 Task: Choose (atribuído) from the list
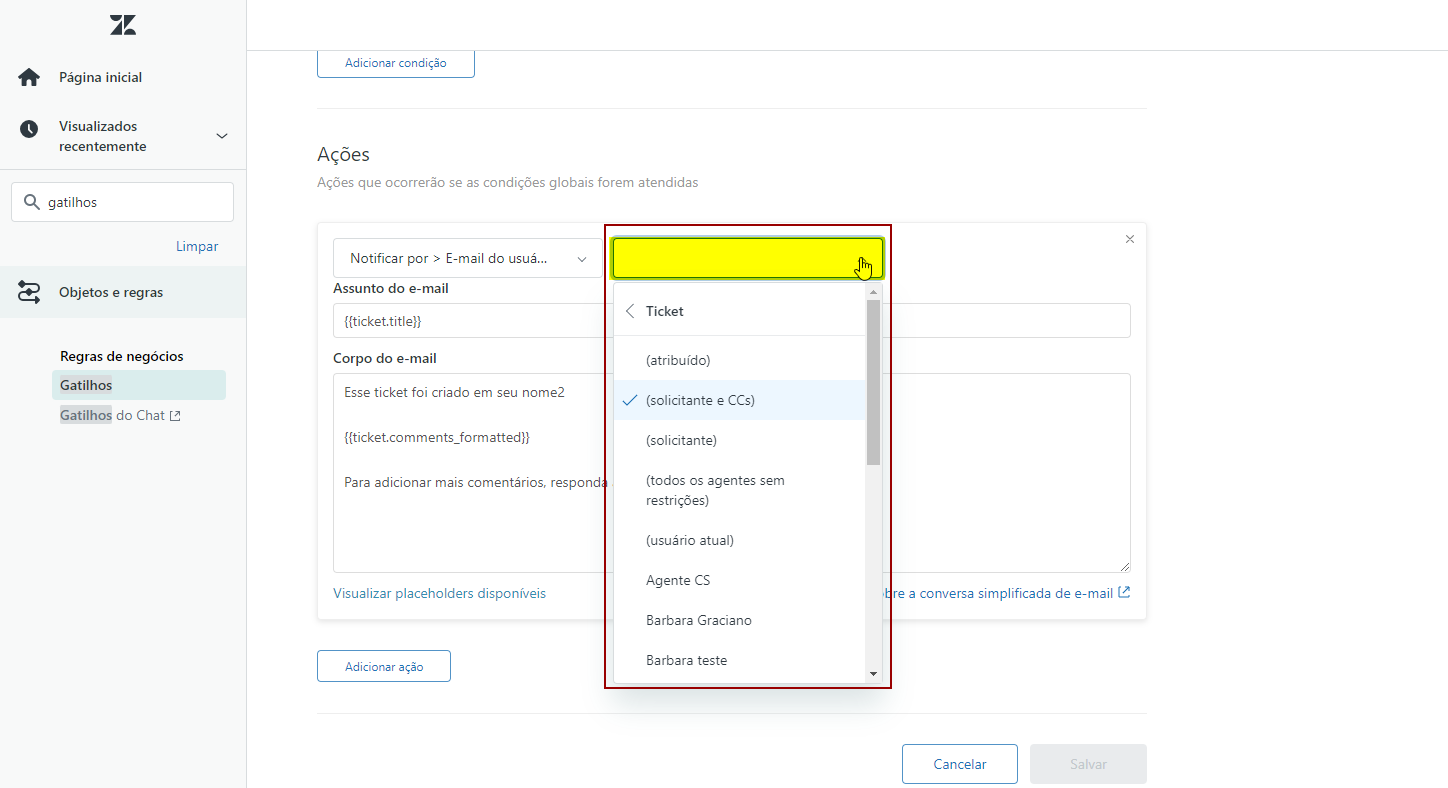click(x=678, y=360)
